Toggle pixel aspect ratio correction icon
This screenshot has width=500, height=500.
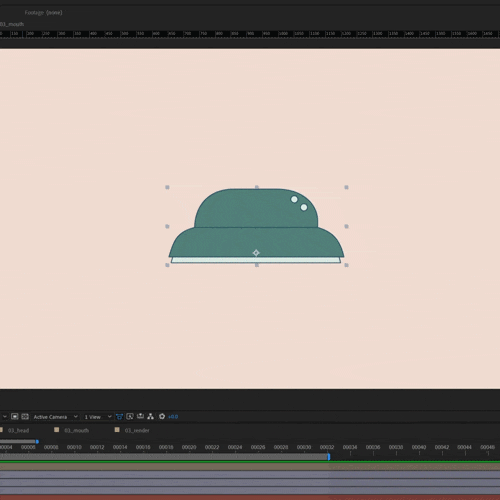coord(119,416)
